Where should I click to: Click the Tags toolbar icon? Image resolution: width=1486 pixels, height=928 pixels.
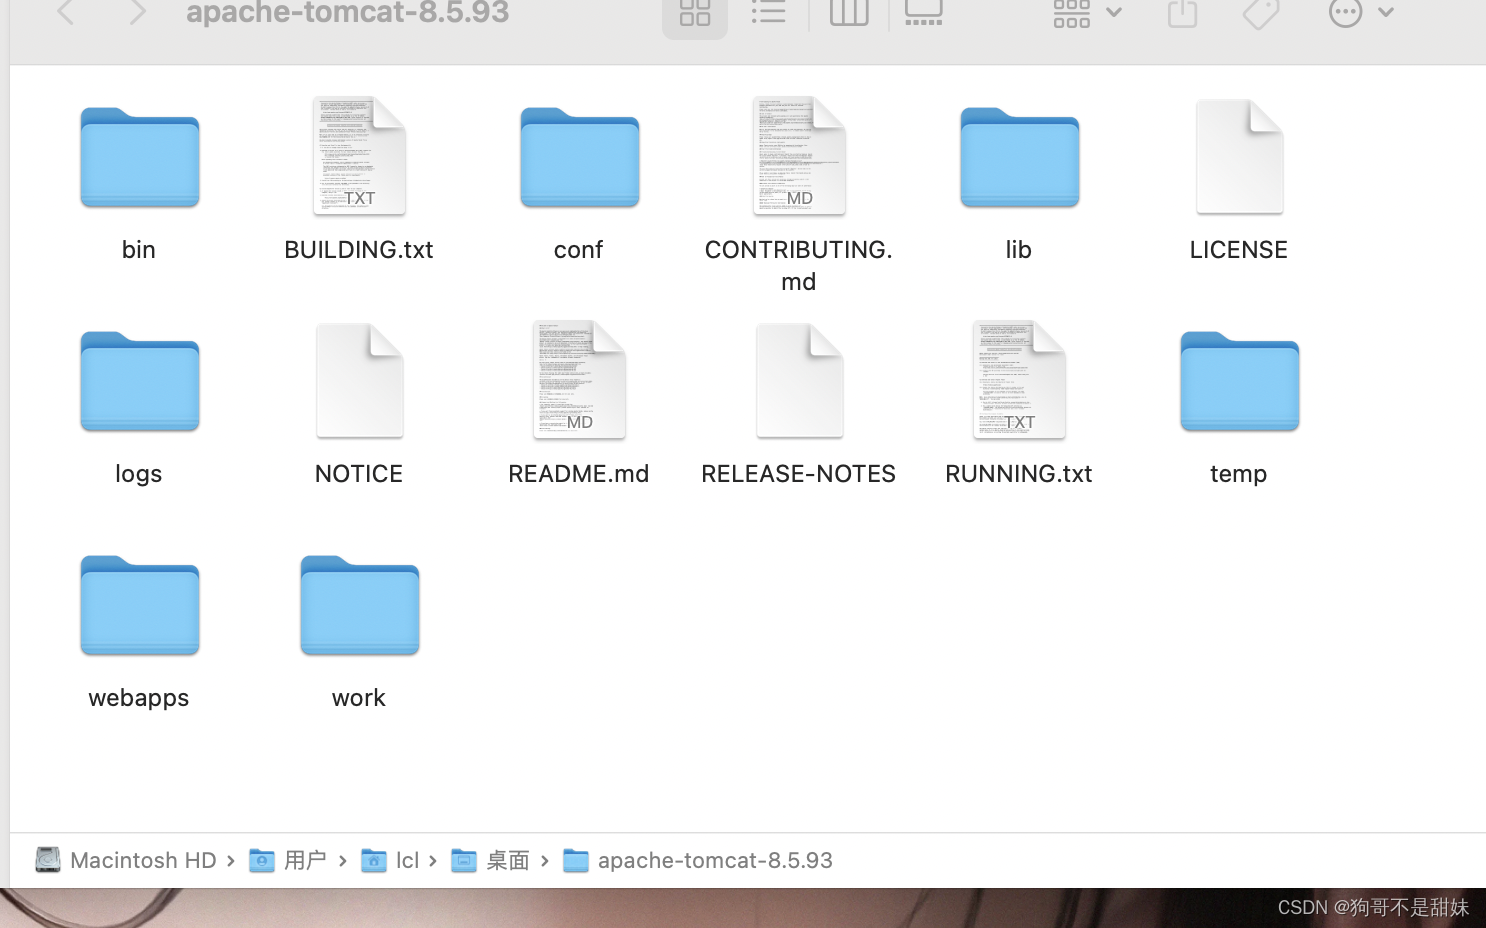point(1261,13)
